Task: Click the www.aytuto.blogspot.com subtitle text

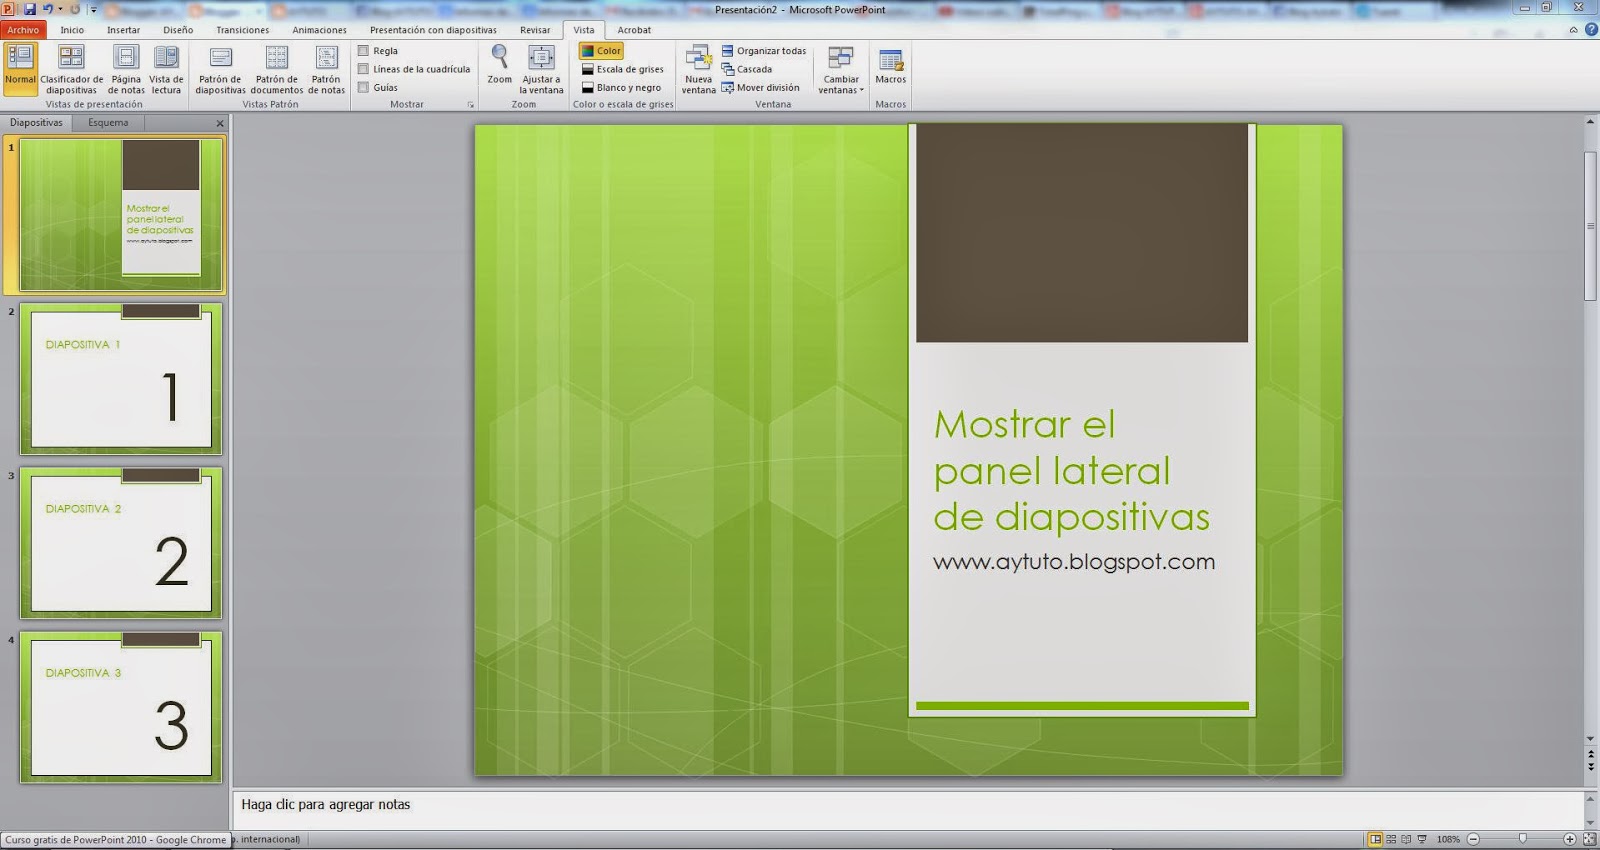Action: [x=1074, y=562]
